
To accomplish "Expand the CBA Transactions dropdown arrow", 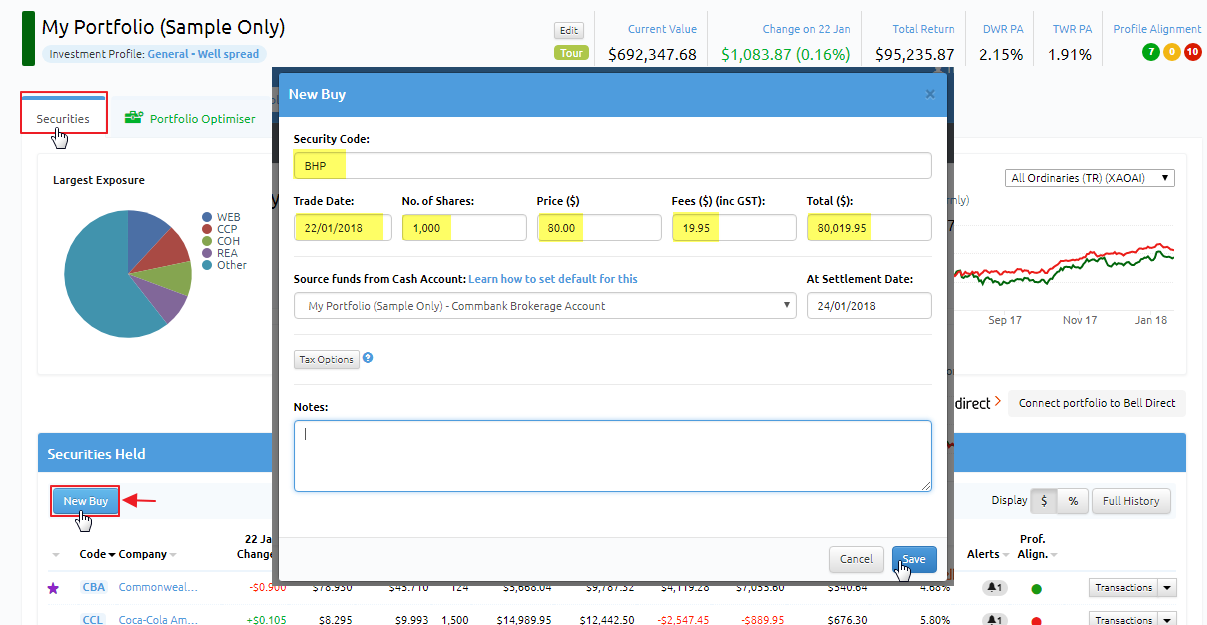I will click(x=1166, y=588).
